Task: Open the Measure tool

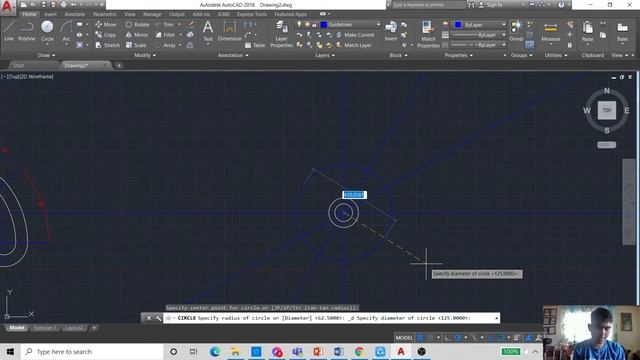Action: click(x=551, y=32)
